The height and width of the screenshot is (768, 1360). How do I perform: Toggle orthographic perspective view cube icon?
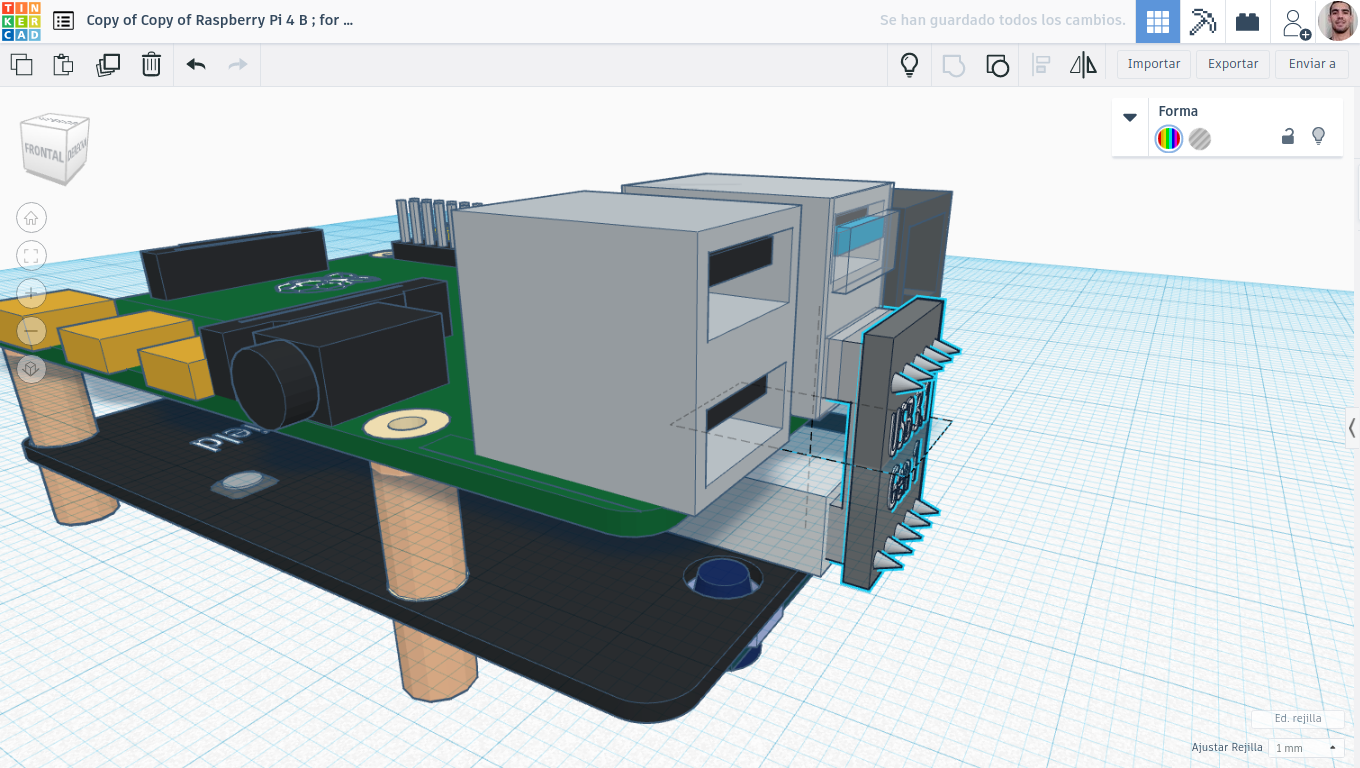click(x=31, y=368)
